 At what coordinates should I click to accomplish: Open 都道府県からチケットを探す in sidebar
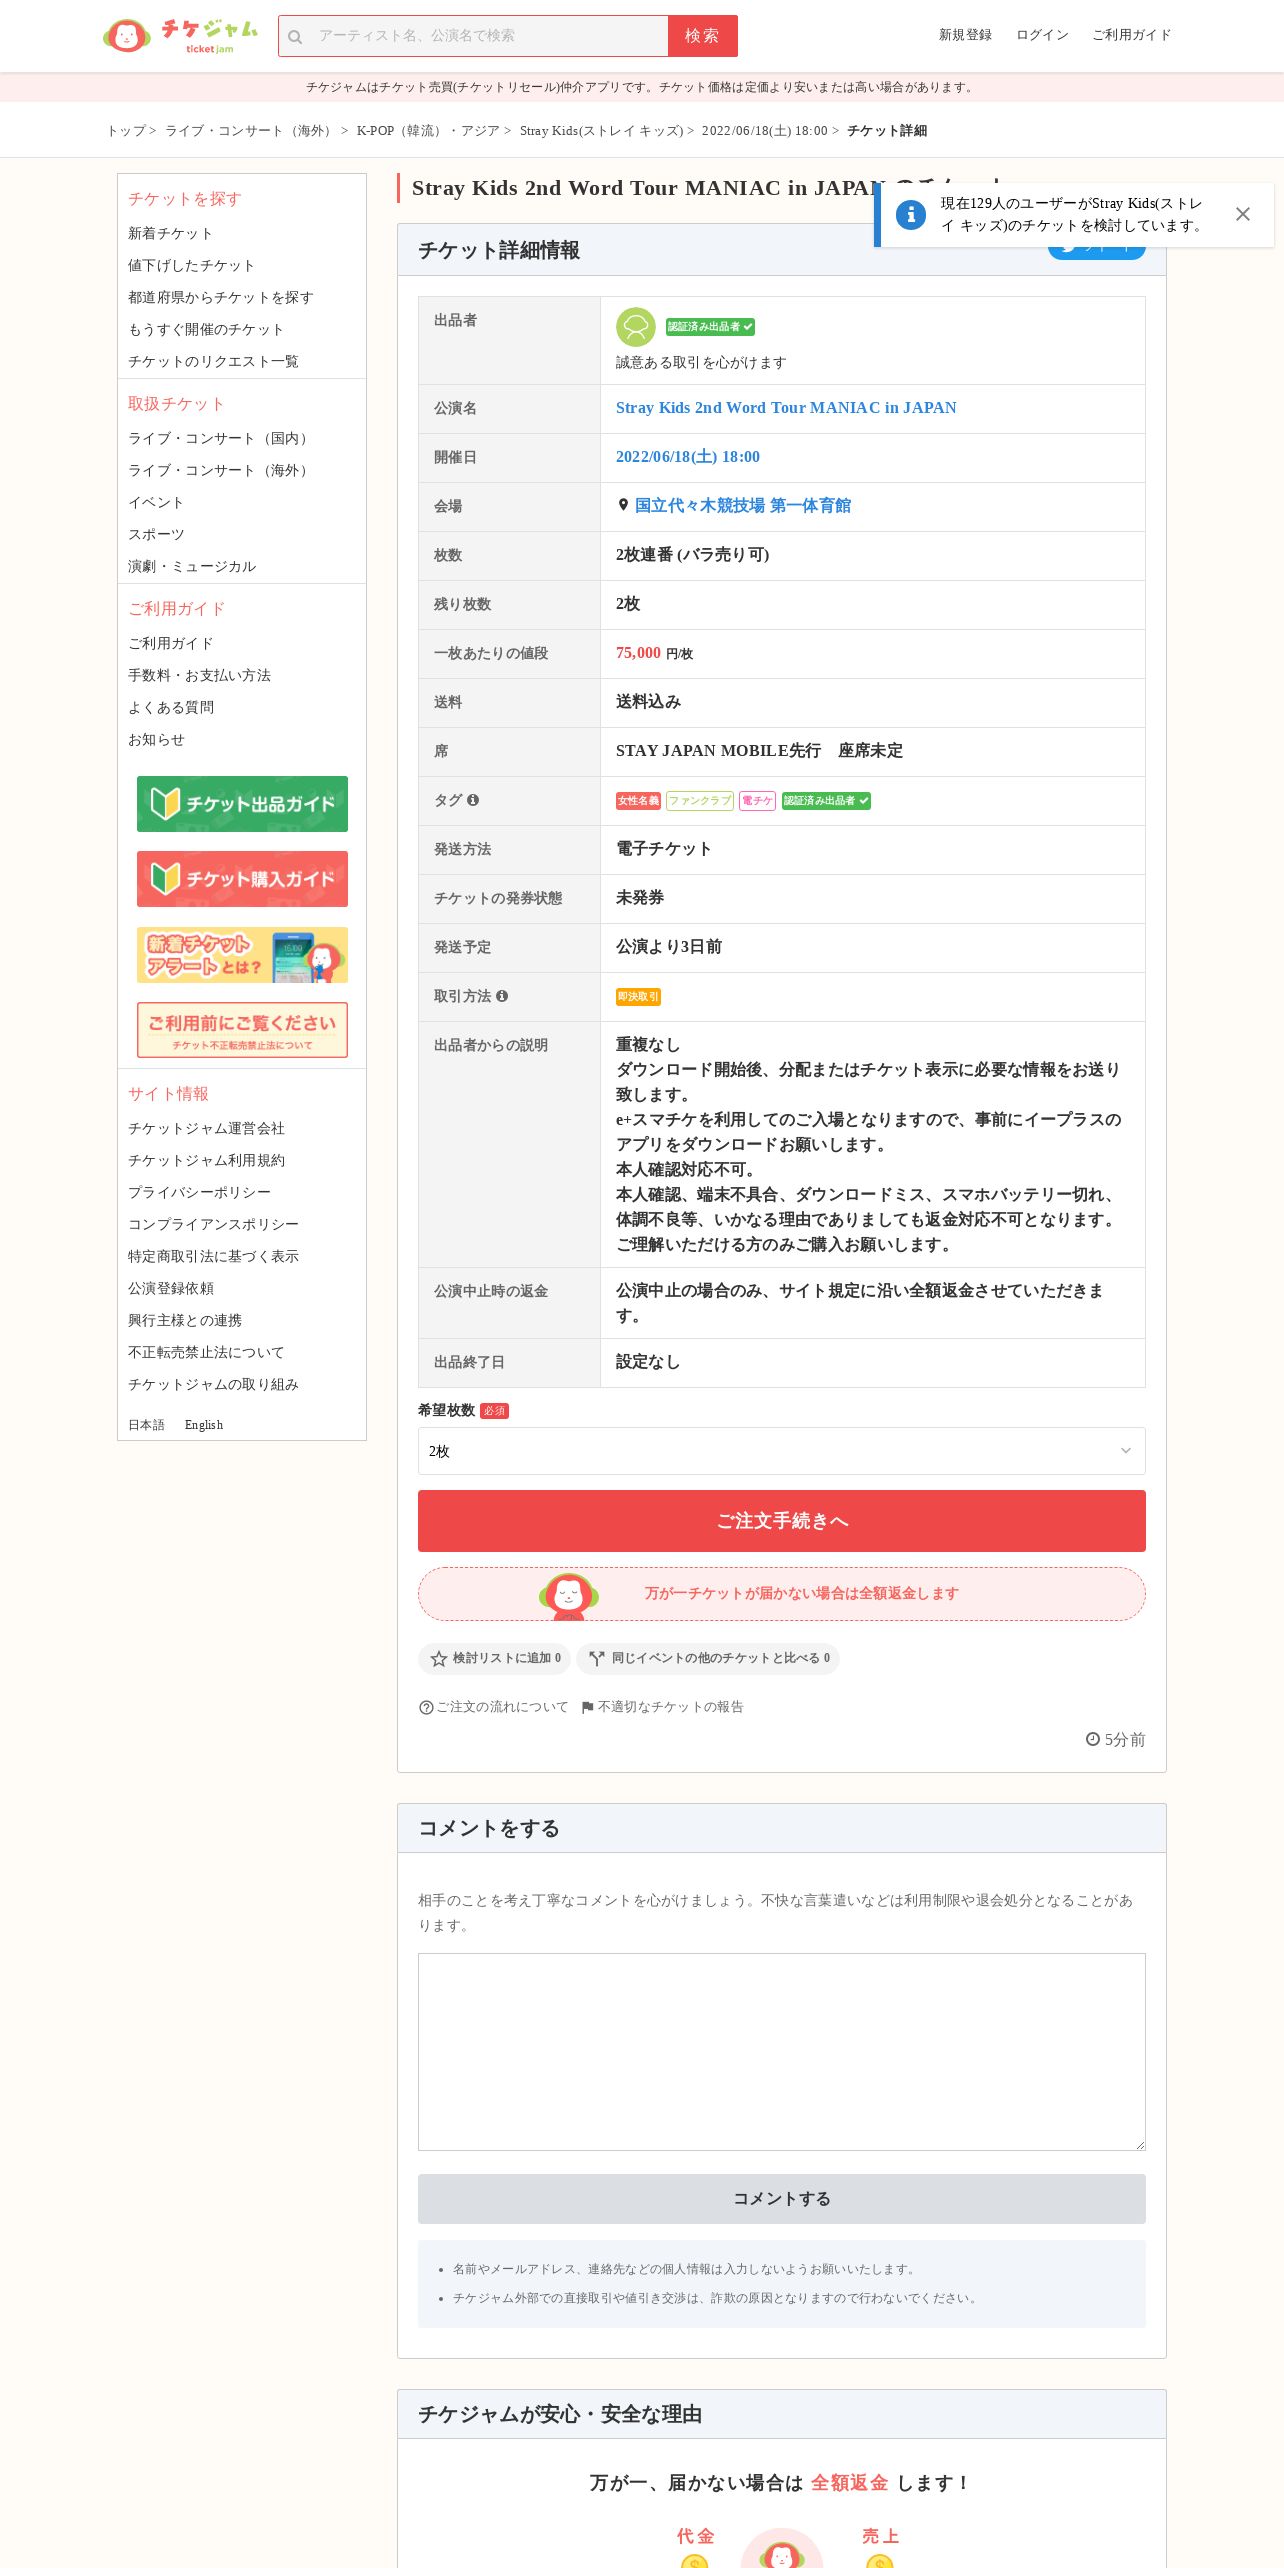click(x=220, y=297)
